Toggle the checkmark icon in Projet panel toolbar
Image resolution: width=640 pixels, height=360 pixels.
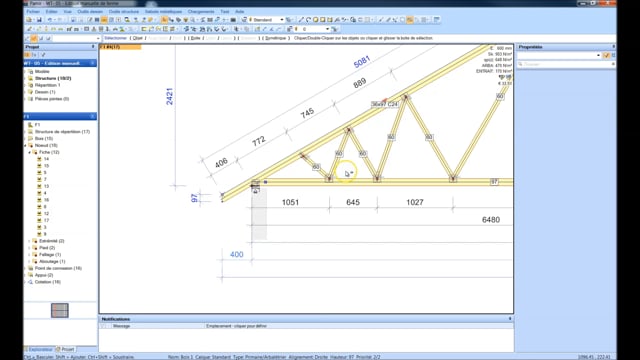pos(43,55)
